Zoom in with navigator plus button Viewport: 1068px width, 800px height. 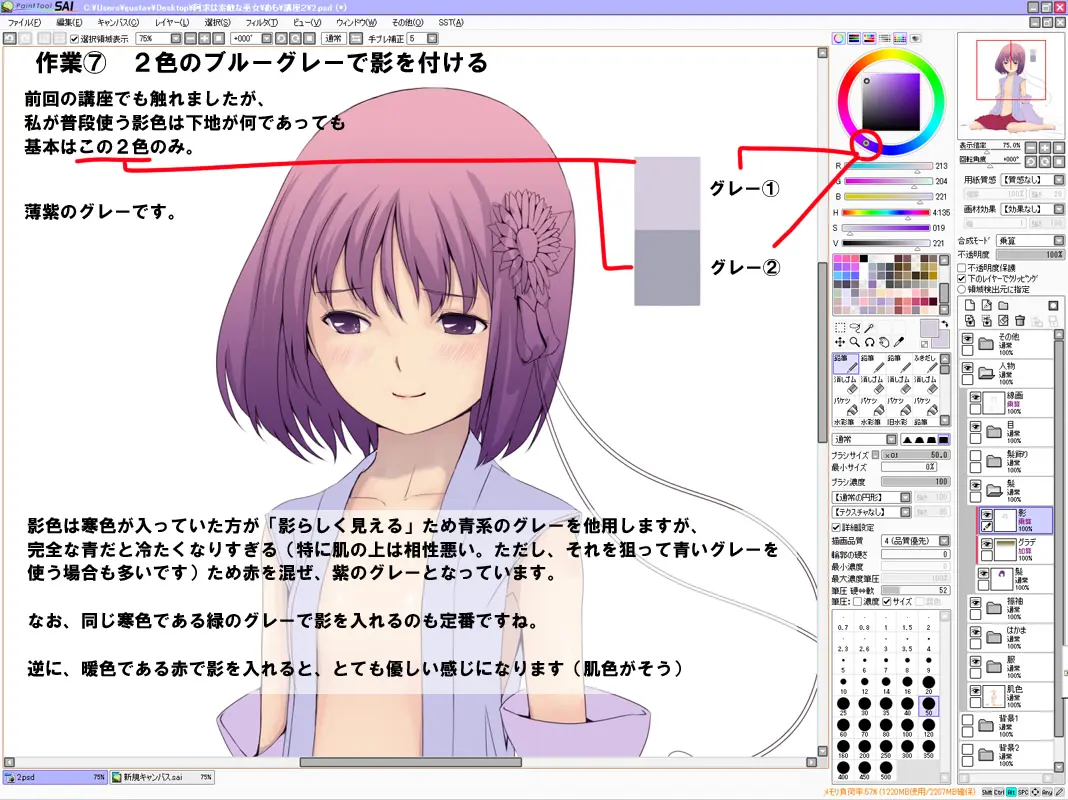pos(1045,147)
